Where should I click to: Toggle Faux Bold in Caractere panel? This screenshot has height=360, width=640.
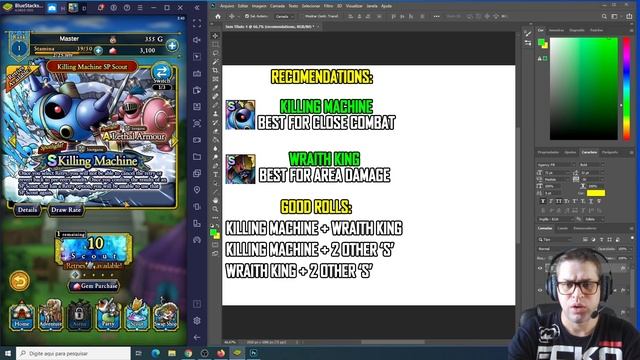pyautogui.click(x=542, y=201)
